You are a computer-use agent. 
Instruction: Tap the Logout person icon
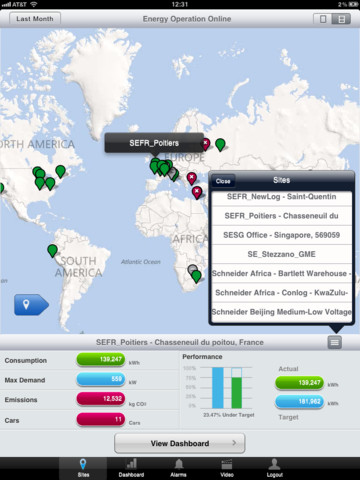point(275,468)
